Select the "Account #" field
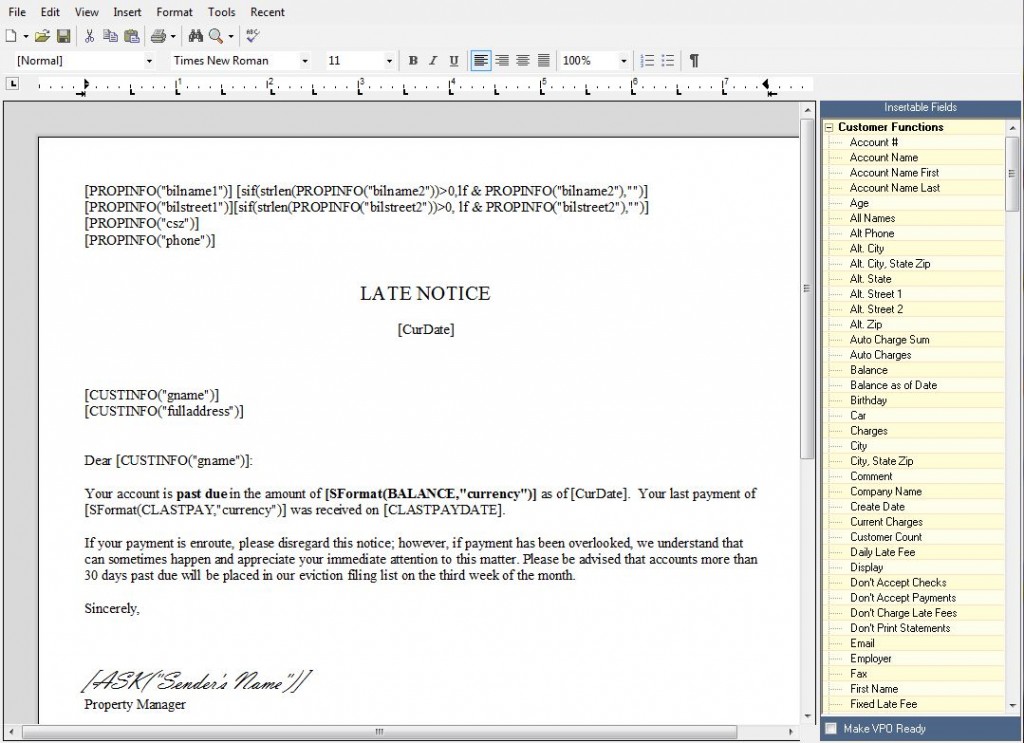 (x=874, y=142)
